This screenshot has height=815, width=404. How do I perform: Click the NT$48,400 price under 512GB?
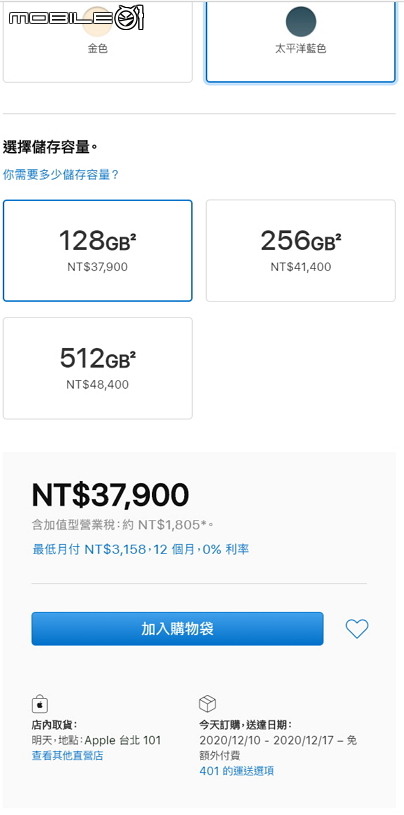coord(98,385)
